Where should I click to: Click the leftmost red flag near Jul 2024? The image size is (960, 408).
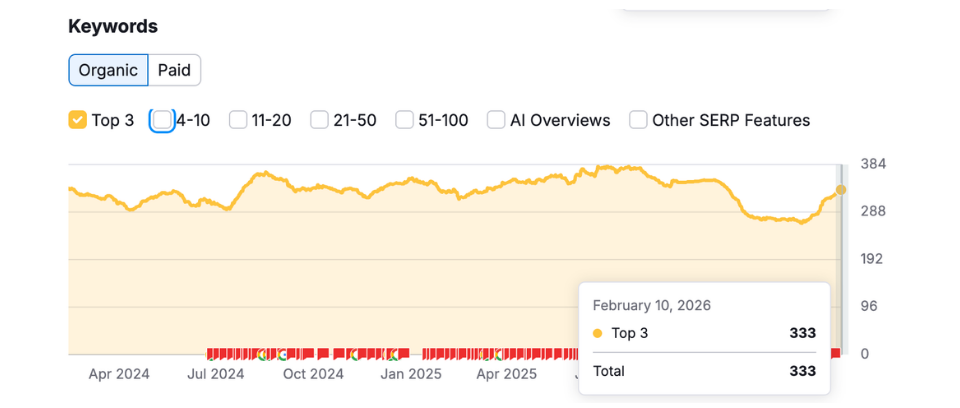211,353
